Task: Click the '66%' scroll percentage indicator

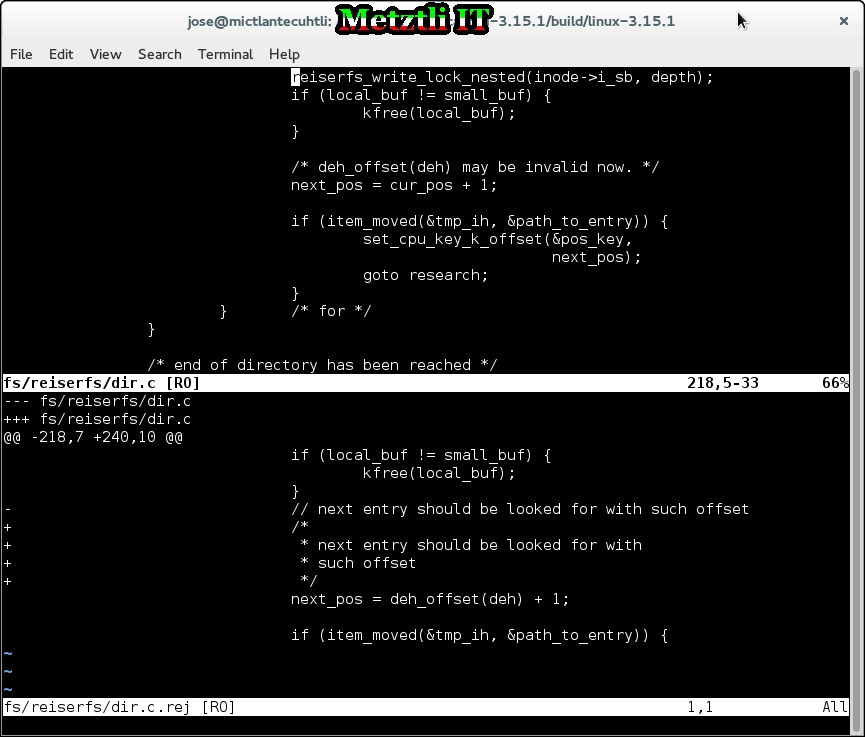Action: point(835,383)
